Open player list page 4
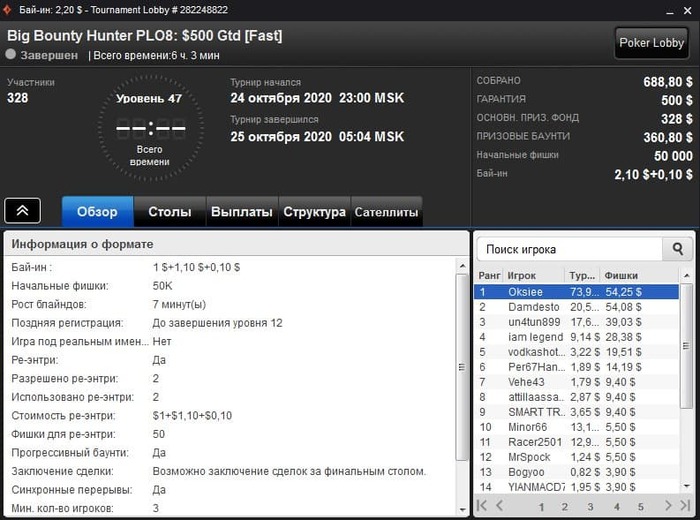The height and width of the screenshot is (520, 700). click(617, 507)
